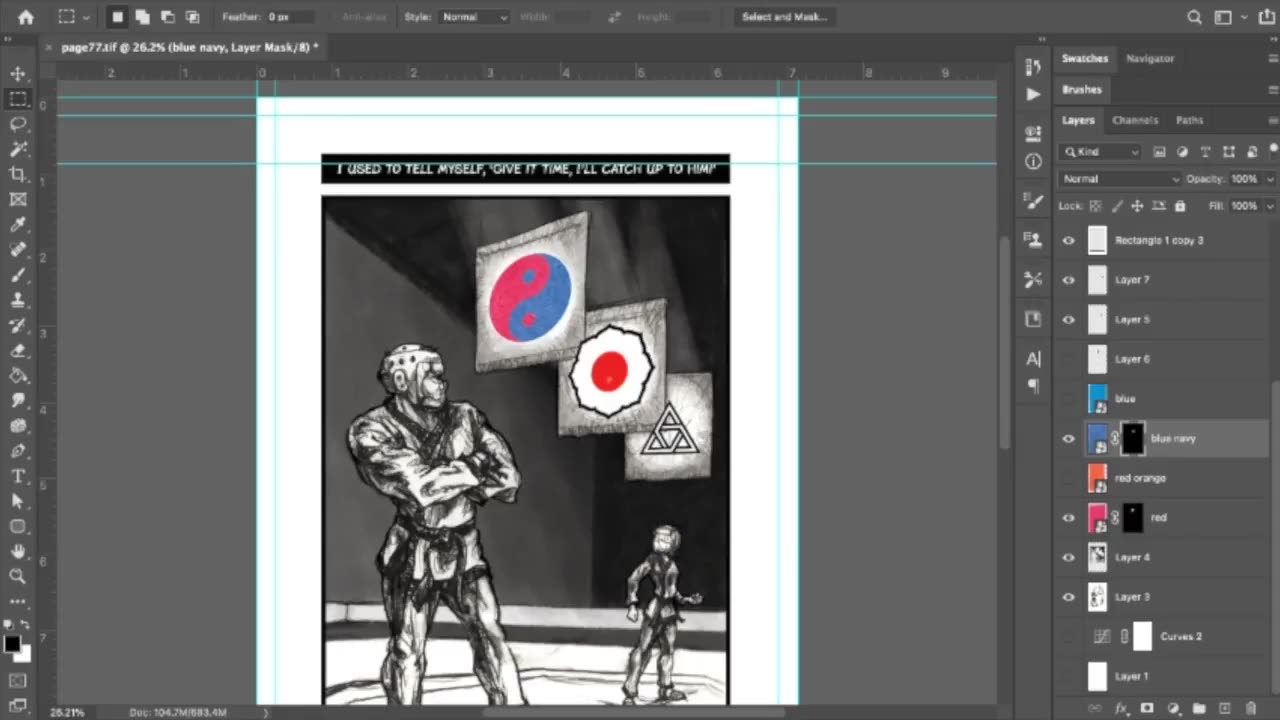The height and width of the screenshot is (720, 1280).
Task: Select the Path Selection tool
Action: coord(18,501)
